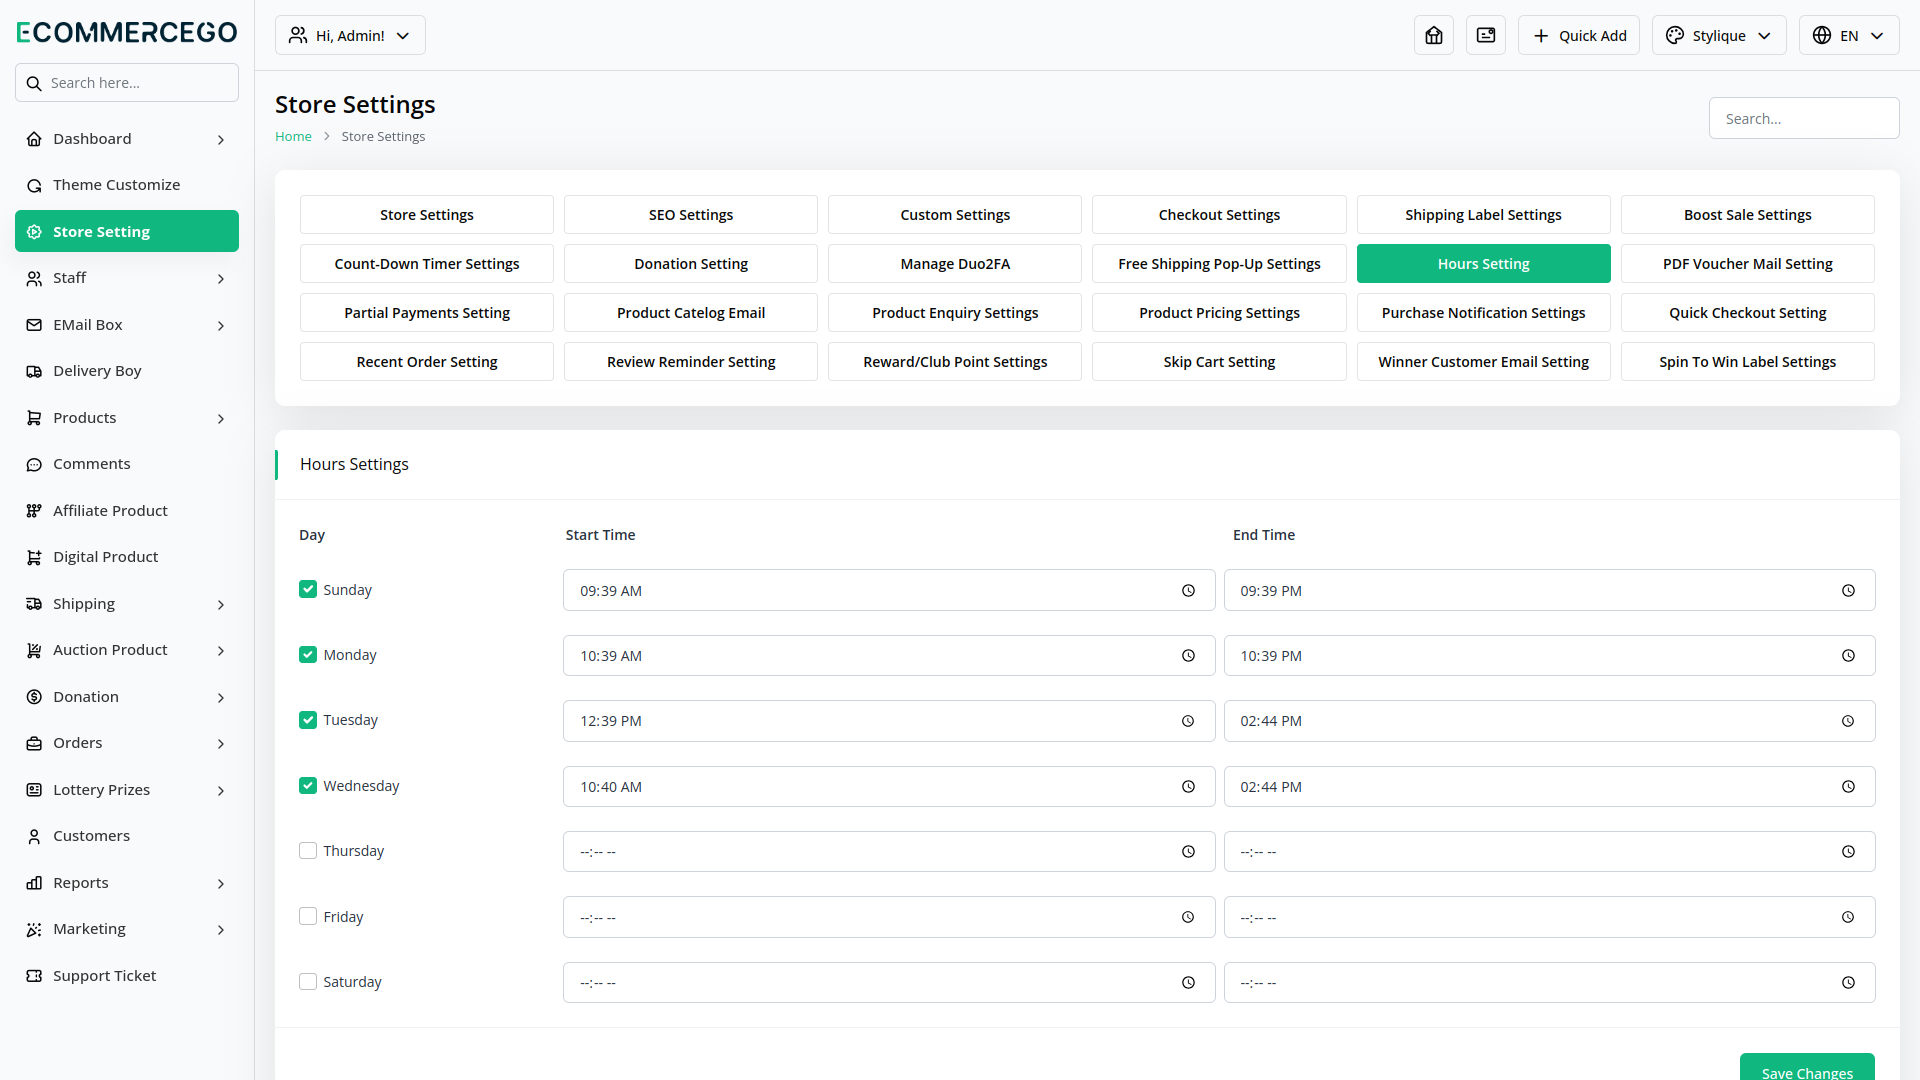Image resolution: width=1920 pixels, height=1080 pixels.
Task: Click the globe language icon
Action: point(1822,35)
